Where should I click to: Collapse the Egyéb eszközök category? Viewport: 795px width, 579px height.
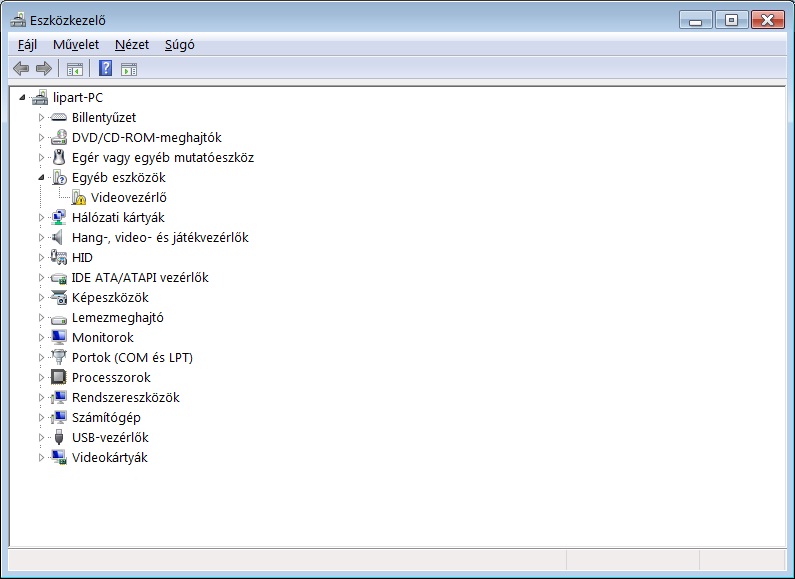(x=42, y=177)
